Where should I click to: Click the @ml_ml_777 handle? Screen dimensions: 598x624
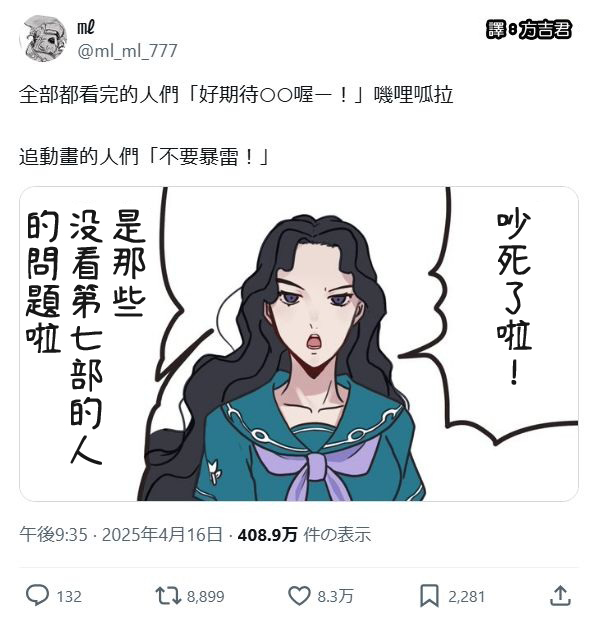pos(127,51)
